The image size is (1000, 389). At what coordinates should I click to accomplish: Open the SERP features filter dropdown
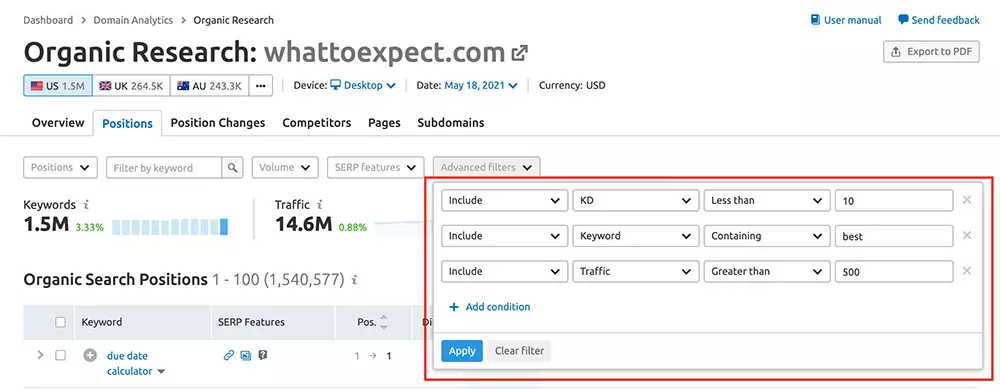(376, 168)
